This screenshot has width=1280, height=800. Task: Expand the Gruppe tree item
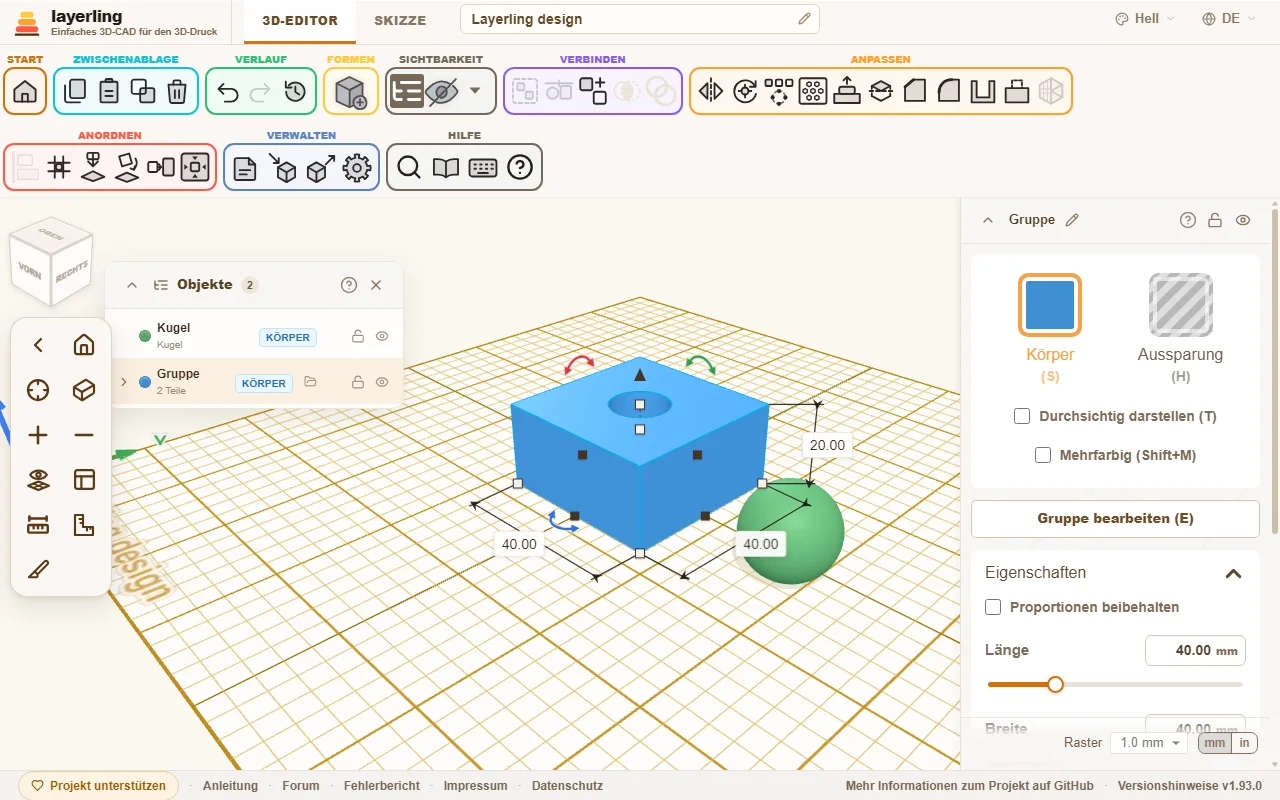tap(124, 382)
